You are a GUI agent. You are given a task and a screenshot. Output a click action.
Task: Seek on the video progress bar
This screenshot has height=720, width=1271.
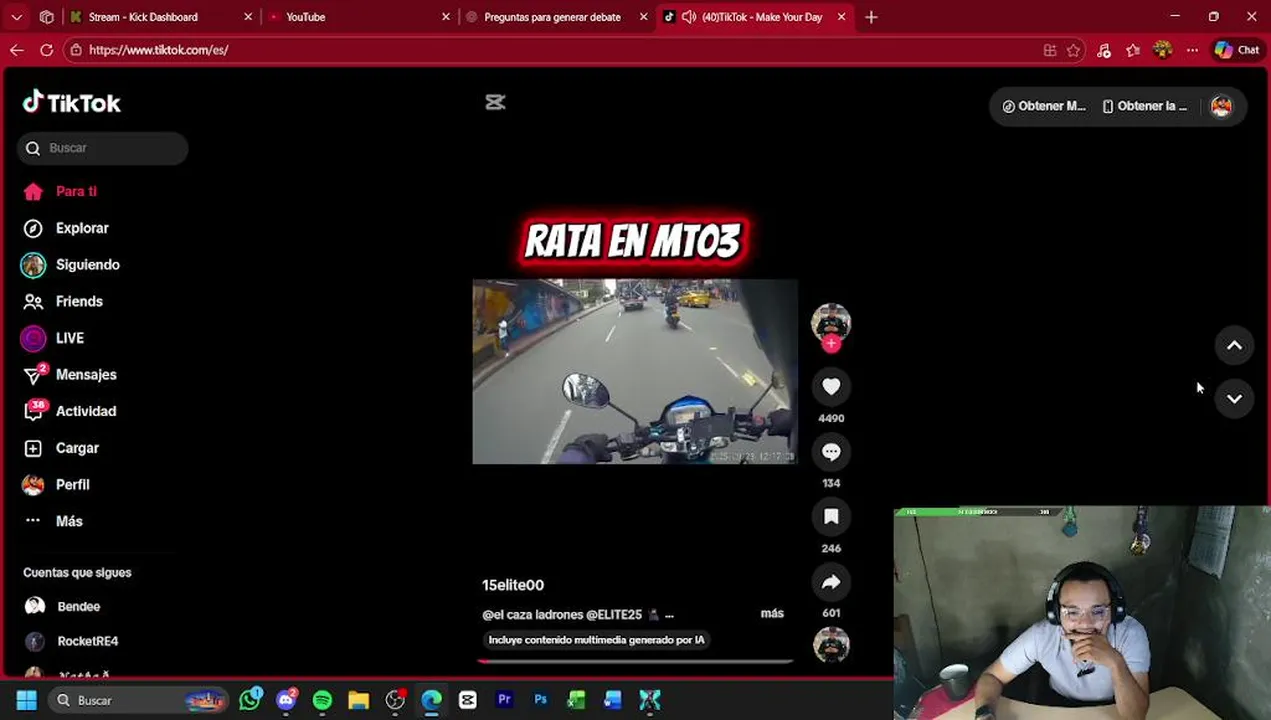pos(635,661)
